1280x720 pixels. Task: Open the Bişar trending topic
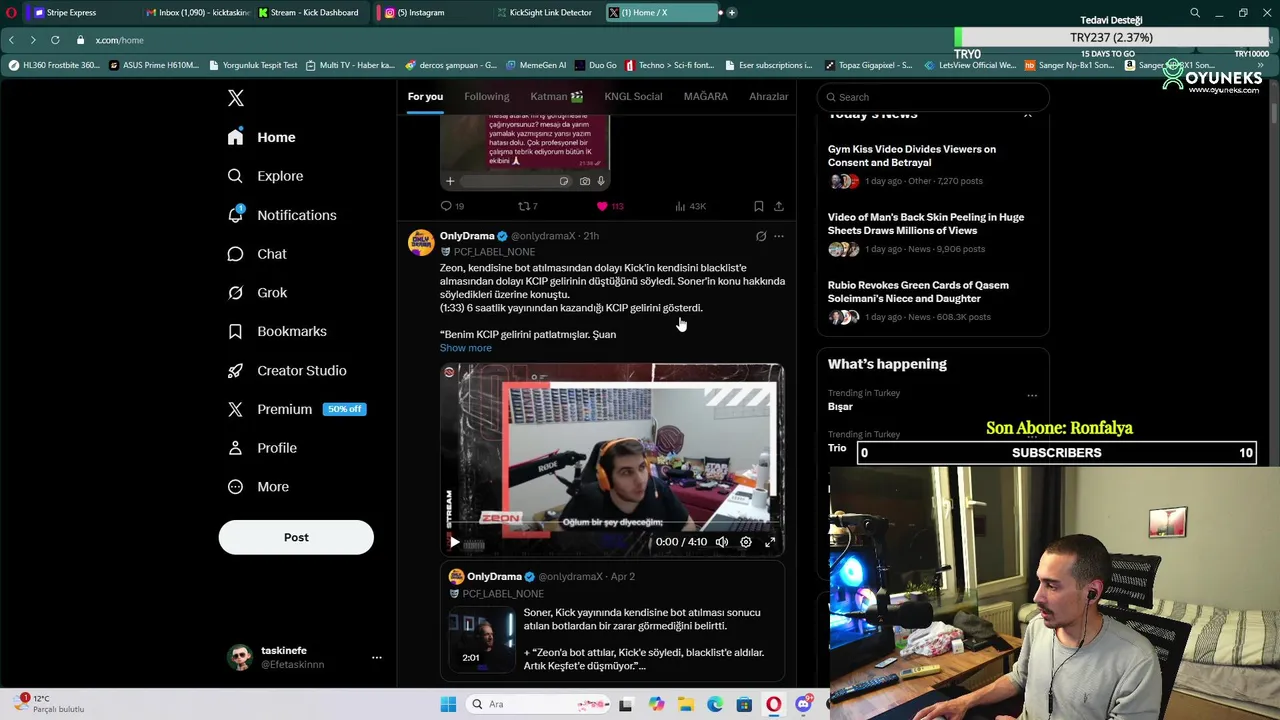click(x=840, y=407)
